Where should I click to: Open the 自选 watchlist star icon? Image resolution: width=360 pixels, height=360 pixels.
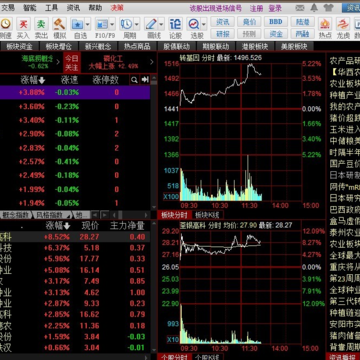point(78,24)
